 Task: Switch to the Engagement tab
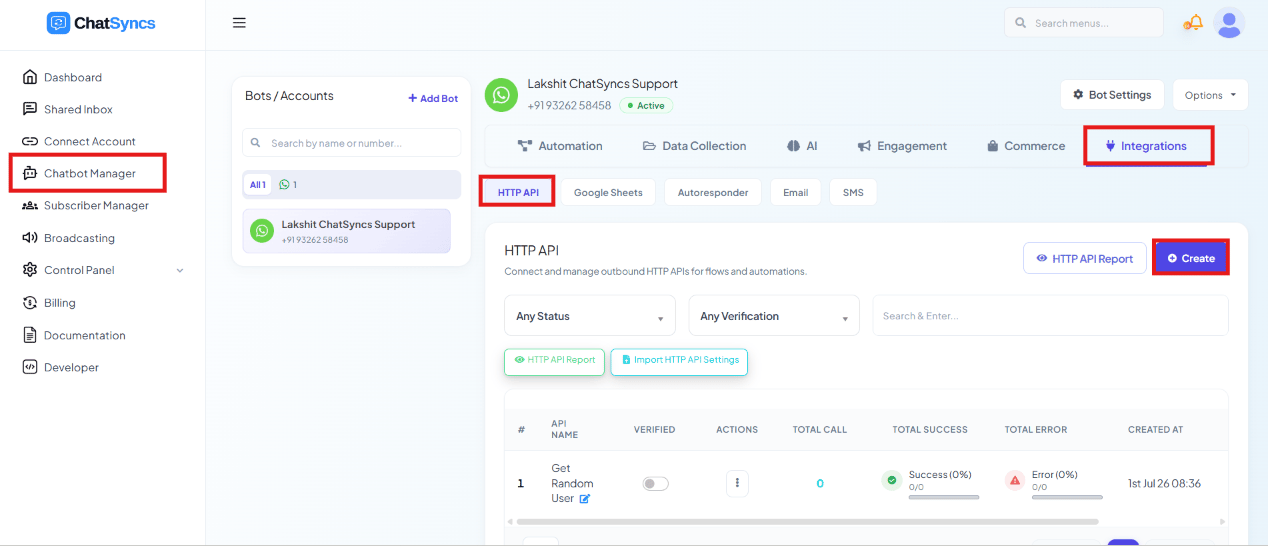[902, 146]
